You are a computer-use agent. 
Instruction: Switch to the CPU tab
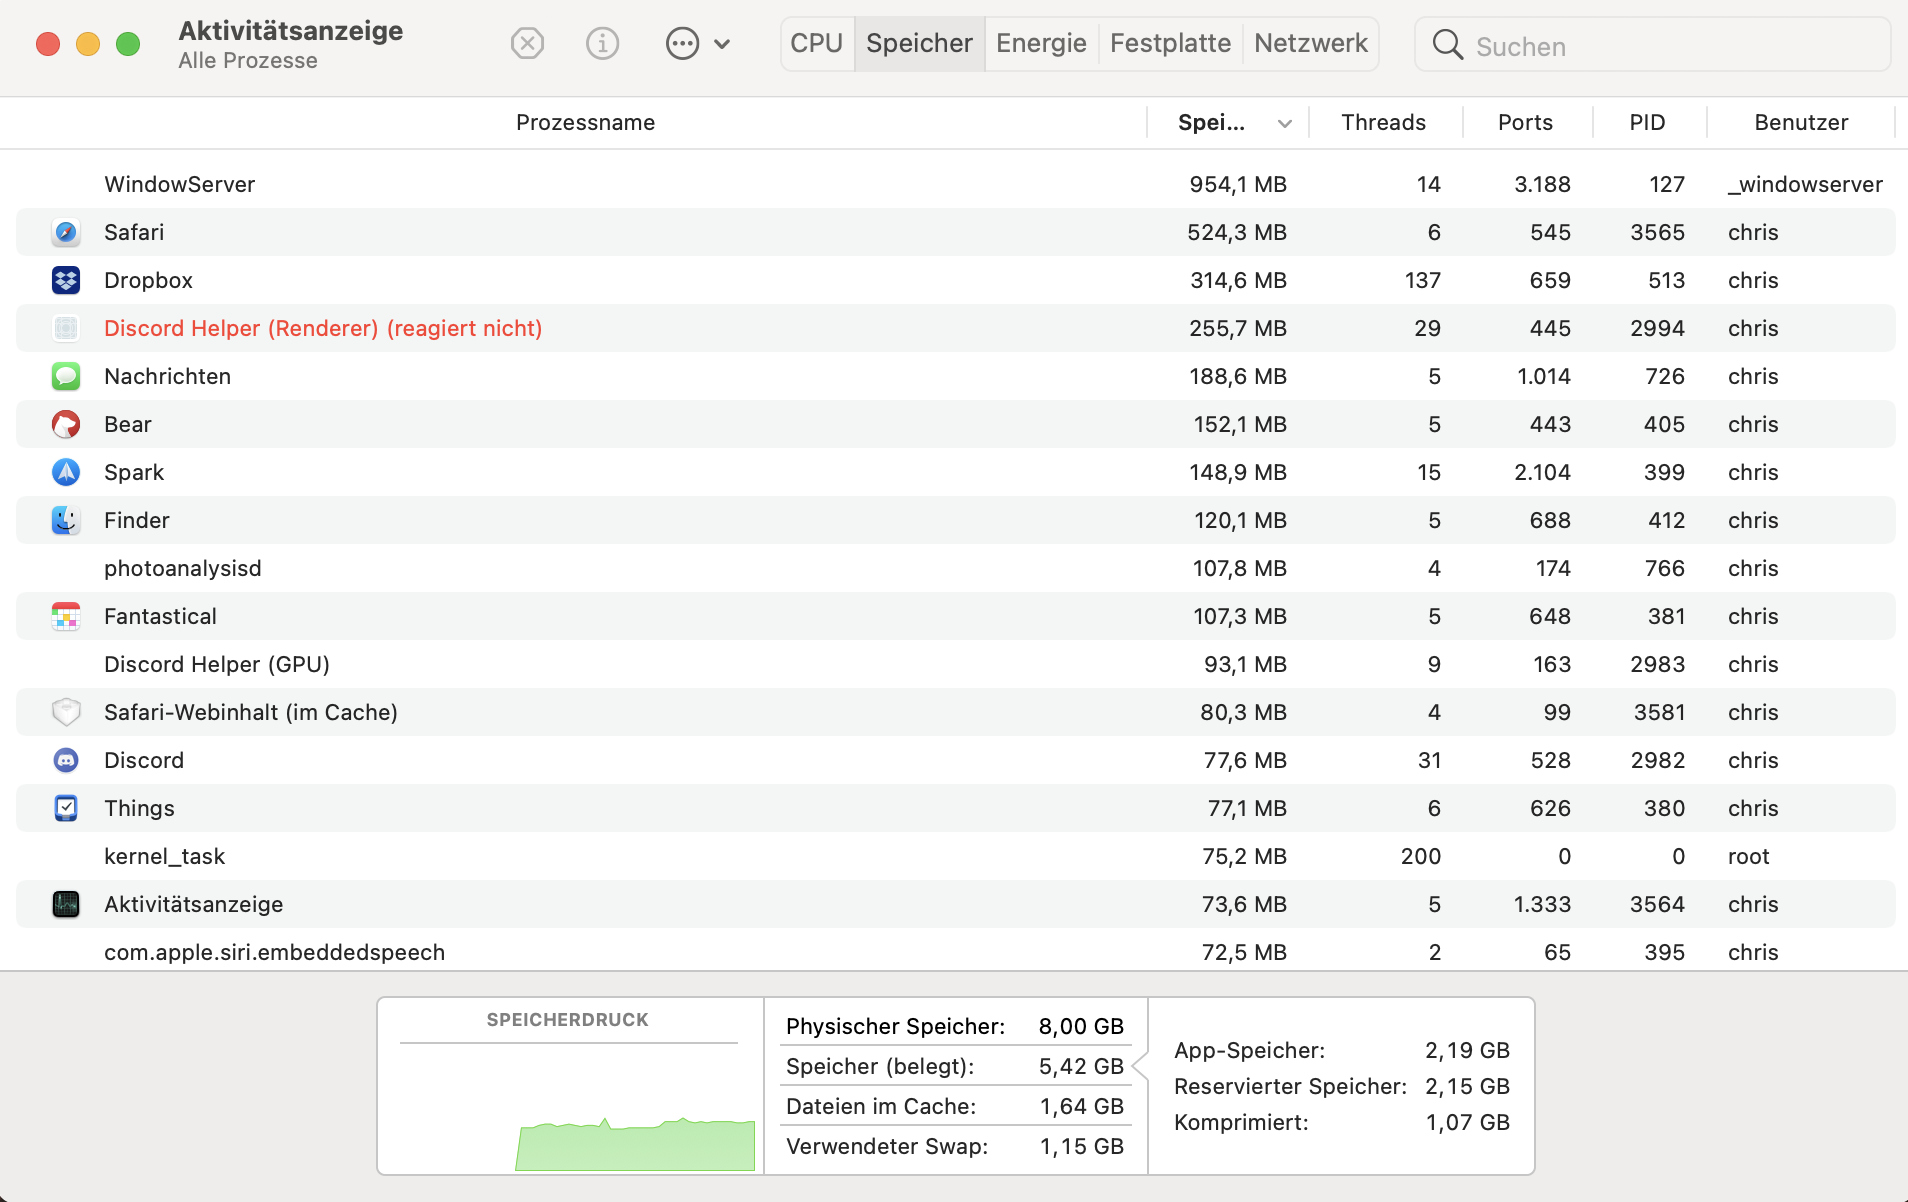point(817,43)
